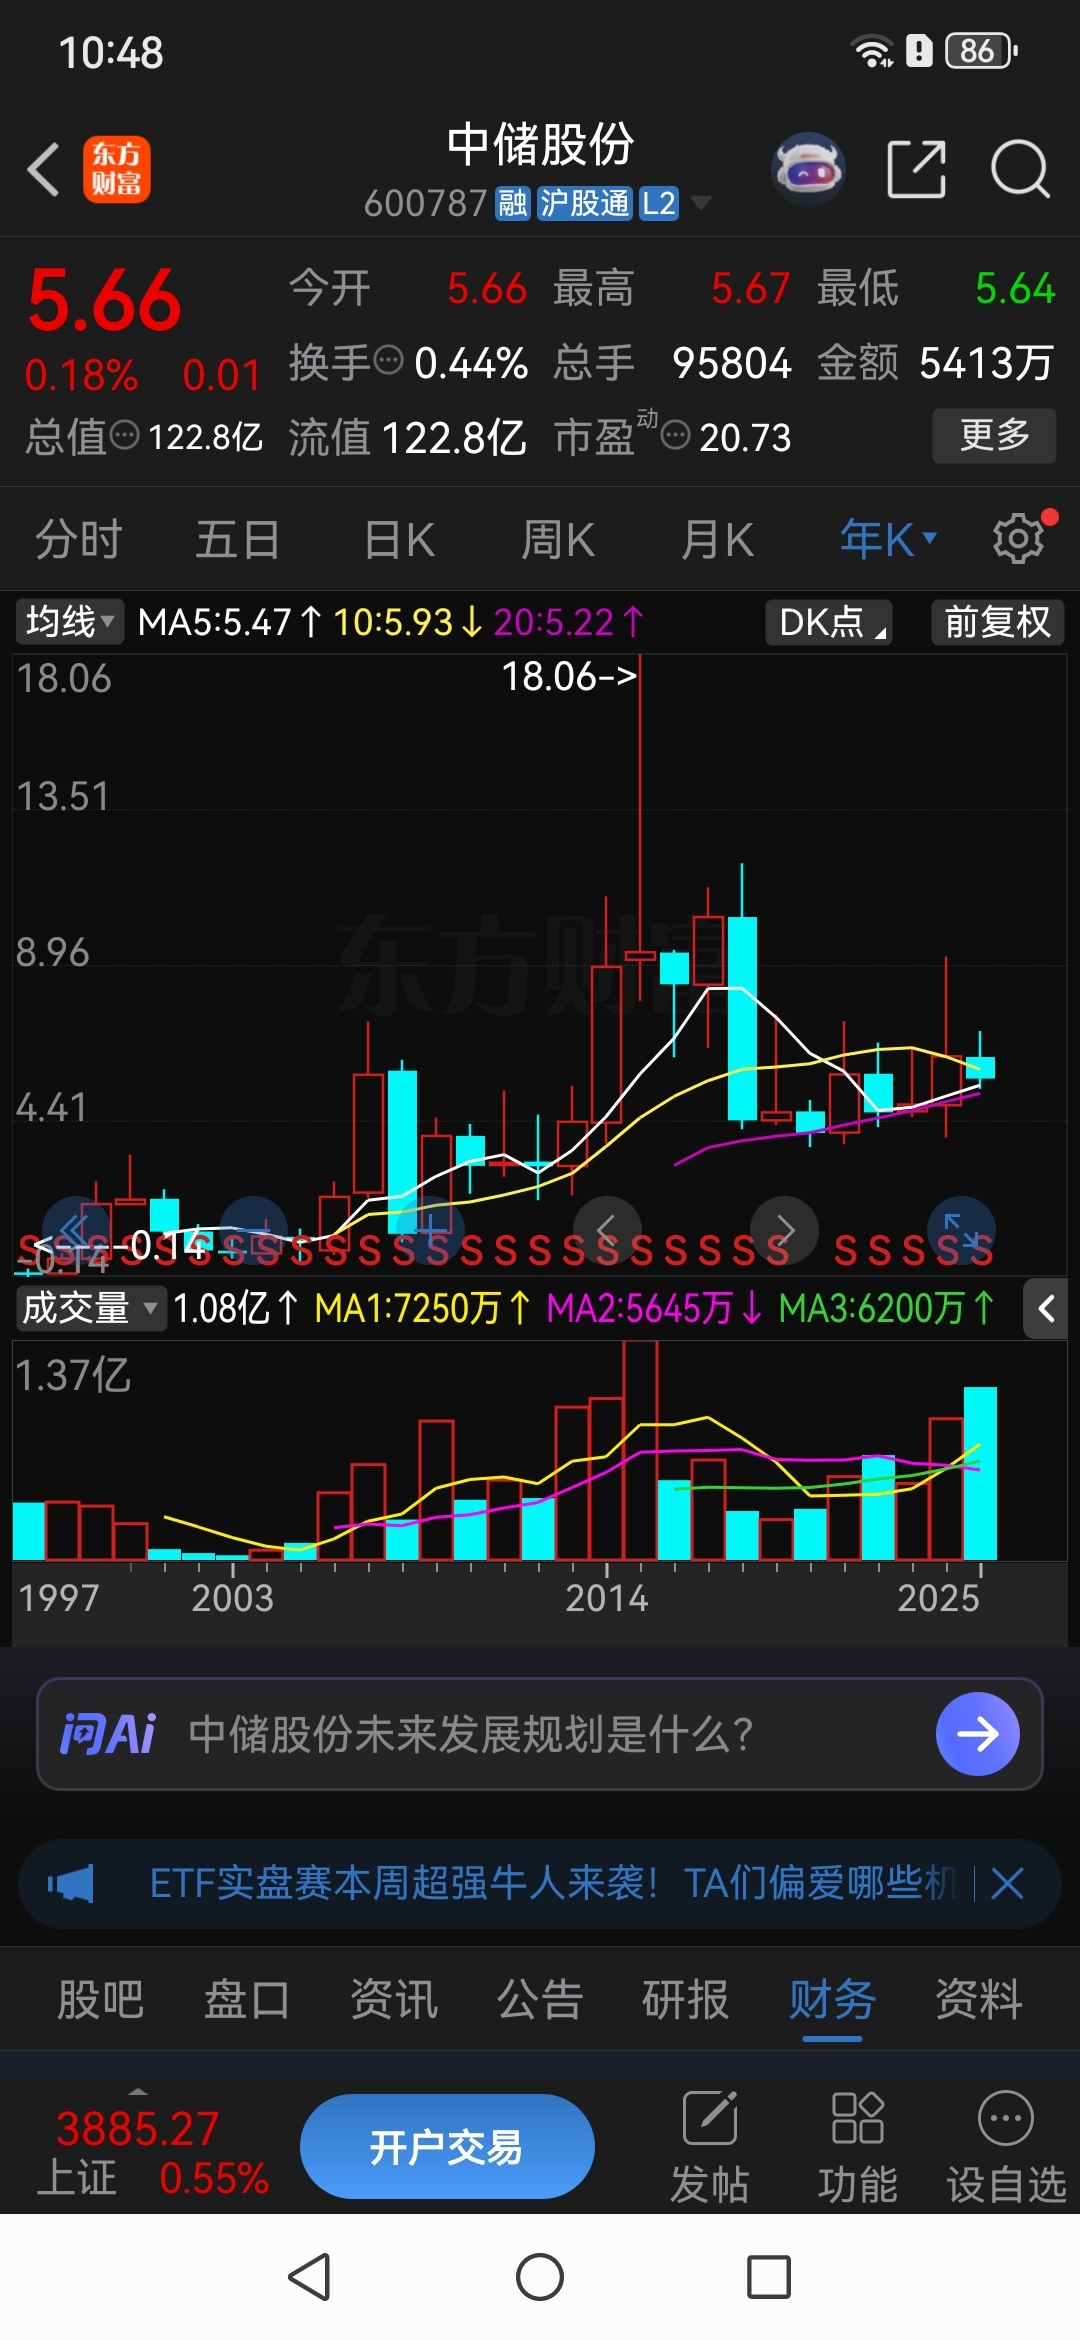Image resolution: width=1080 pixels, height=2340 pixels.
Task: Tap double-left arrow chart control
Action: (x=76, y=1229)
